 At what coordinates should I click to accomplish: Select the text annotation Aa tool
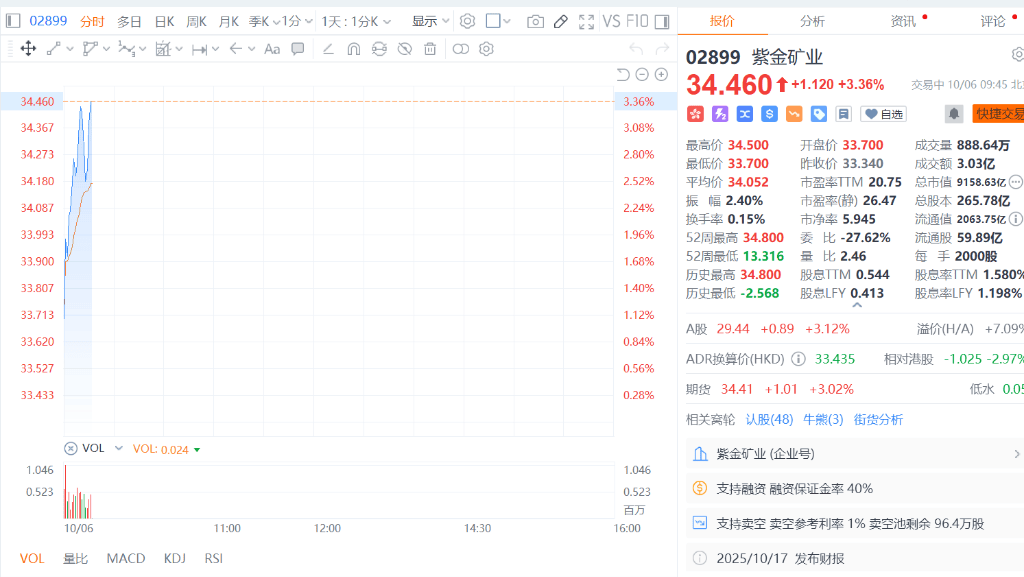272,48
